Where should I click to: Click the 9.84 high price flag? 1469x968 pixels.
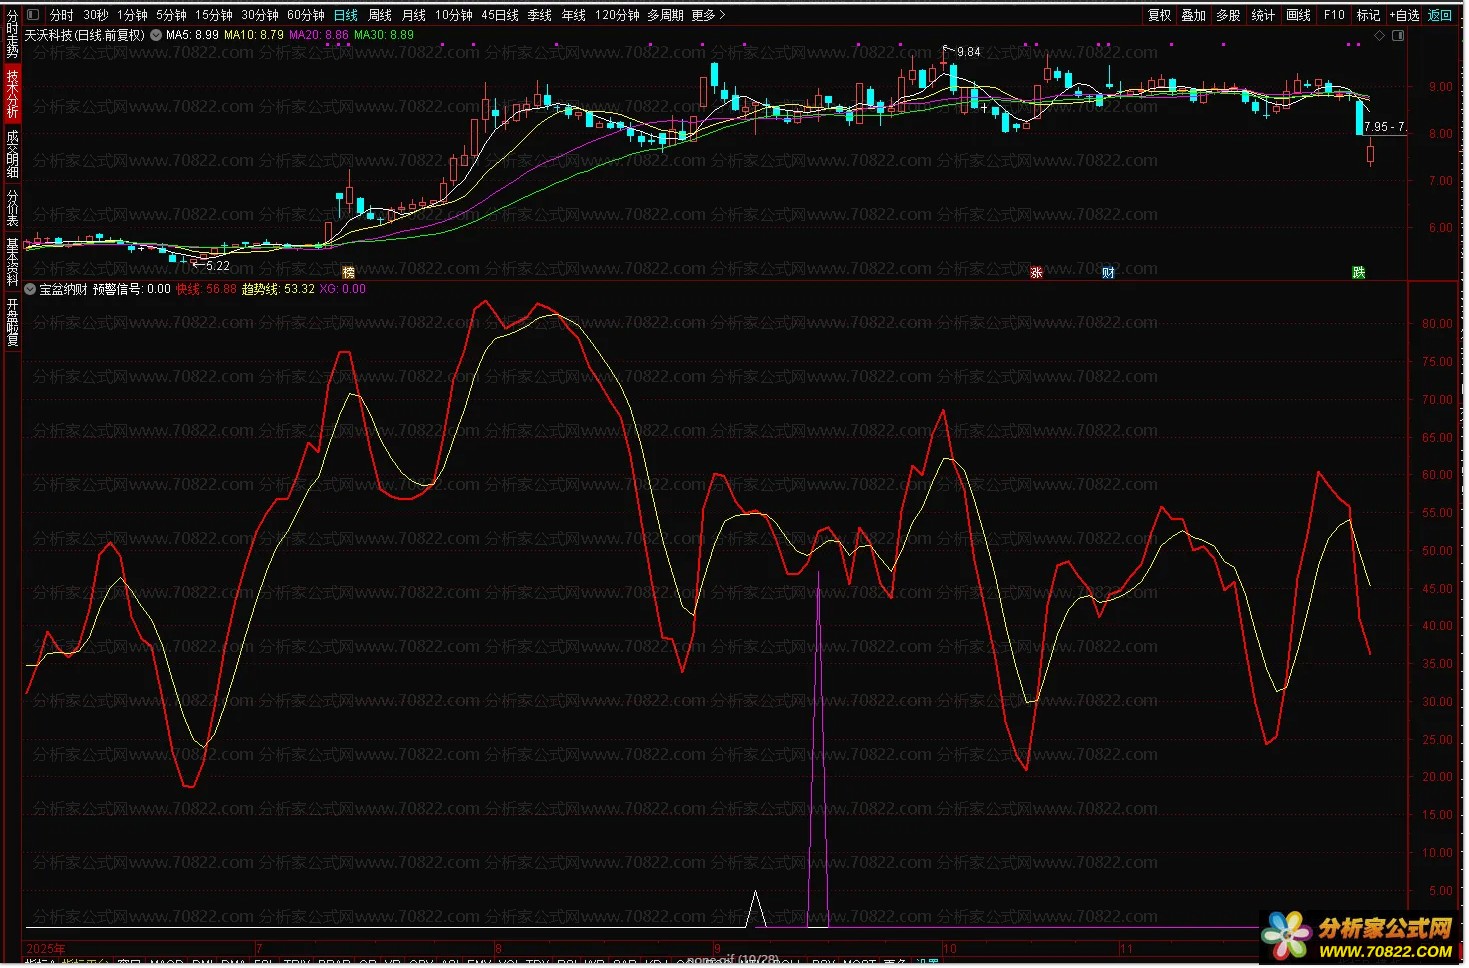coord(967,52)
